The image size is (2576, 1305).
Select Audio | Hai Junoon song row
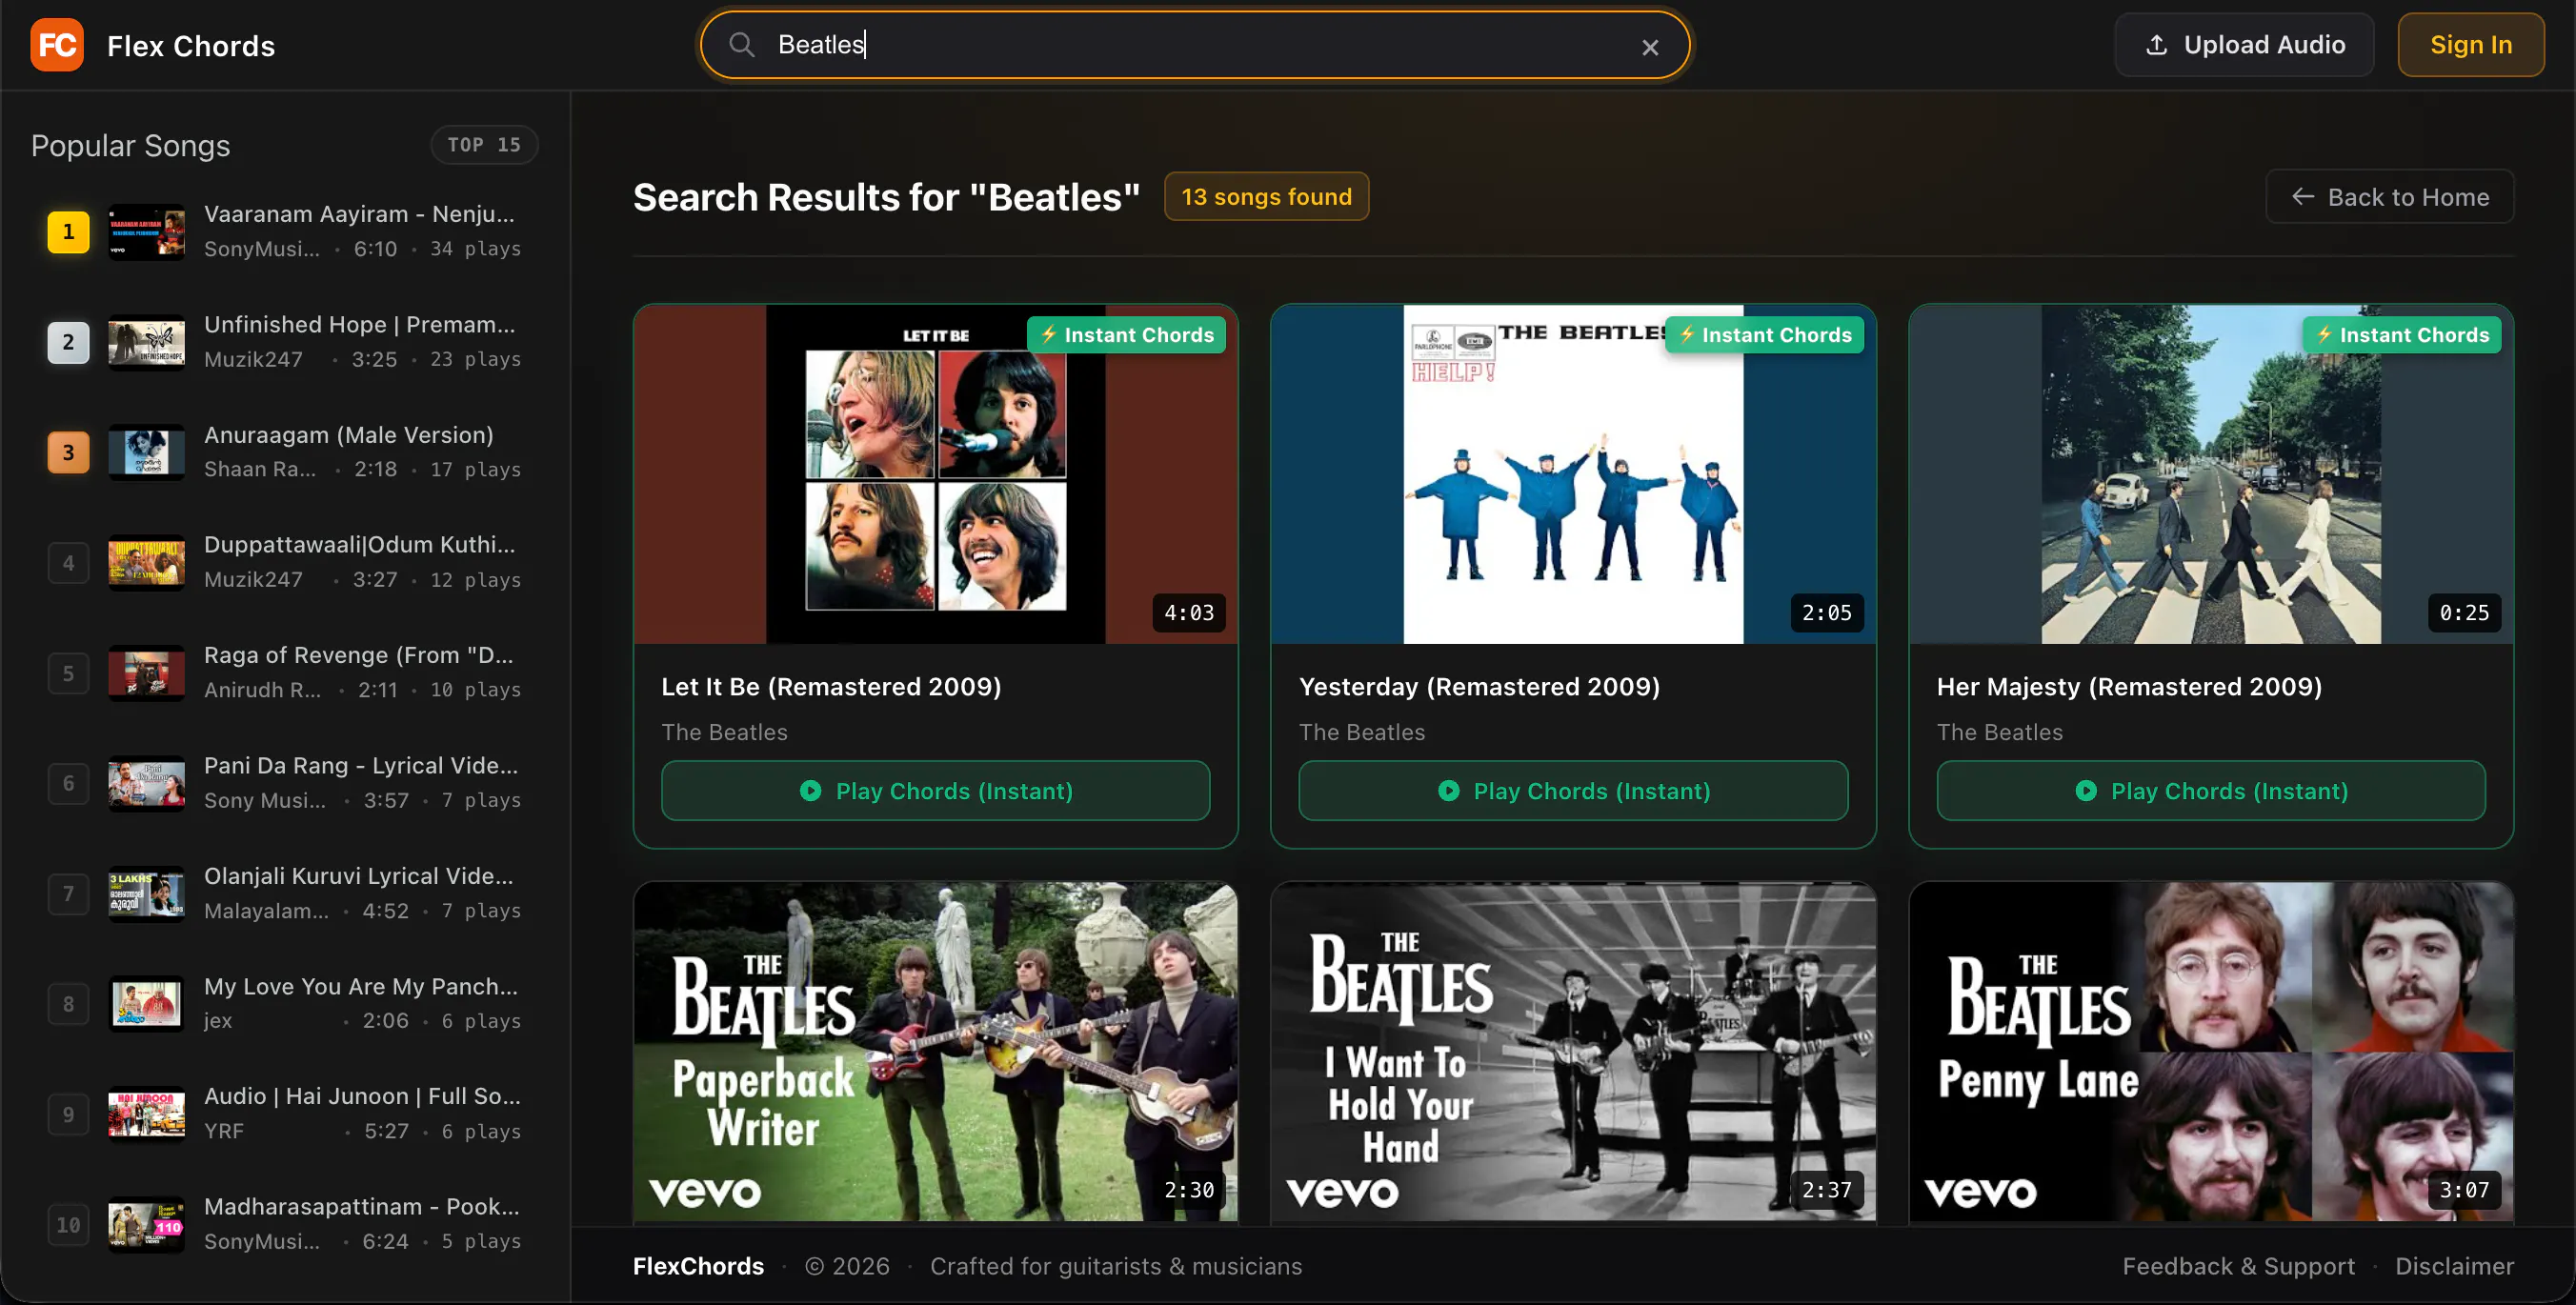click(285, 1114)
